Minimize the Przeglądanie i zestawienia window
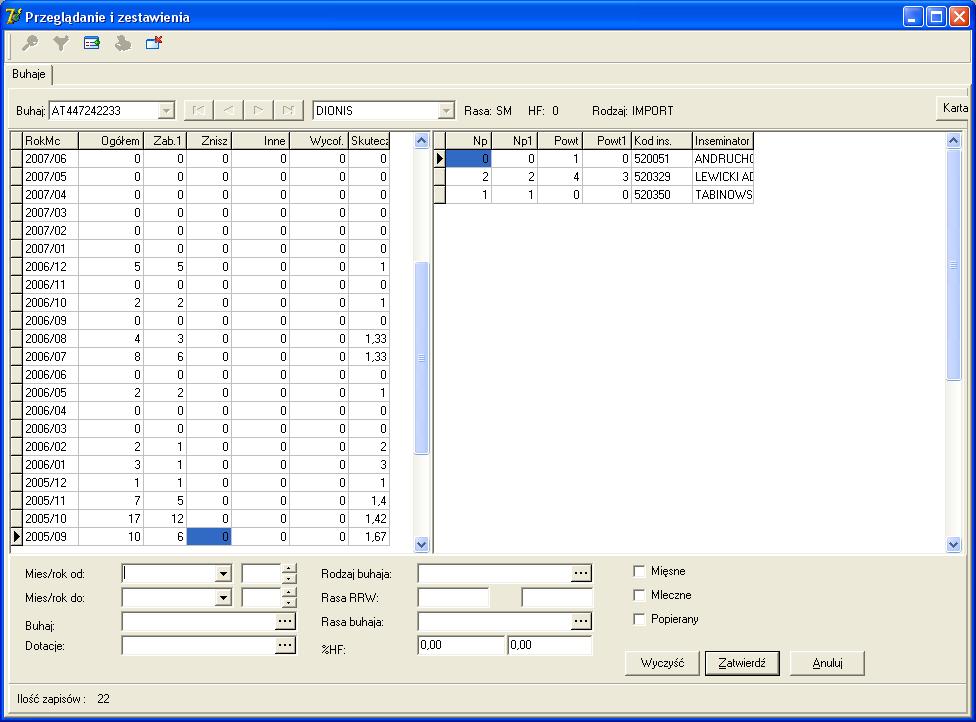The width and height of the screenshot is (976, 722). tap(913, 16)
